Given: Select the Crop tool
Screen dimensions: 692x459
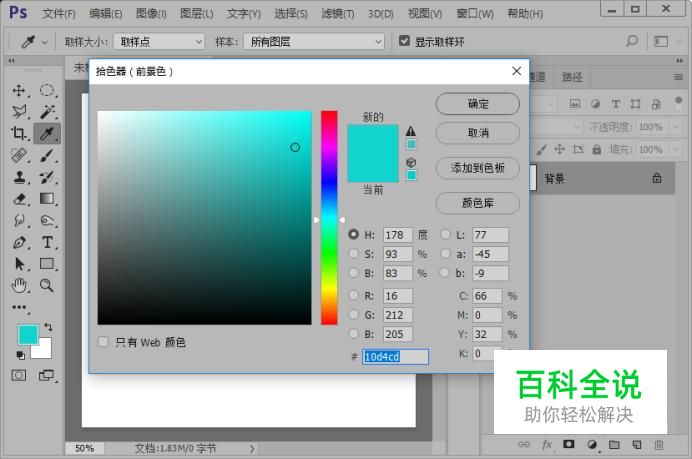Looking at the screenshot, I should (19, 133).
